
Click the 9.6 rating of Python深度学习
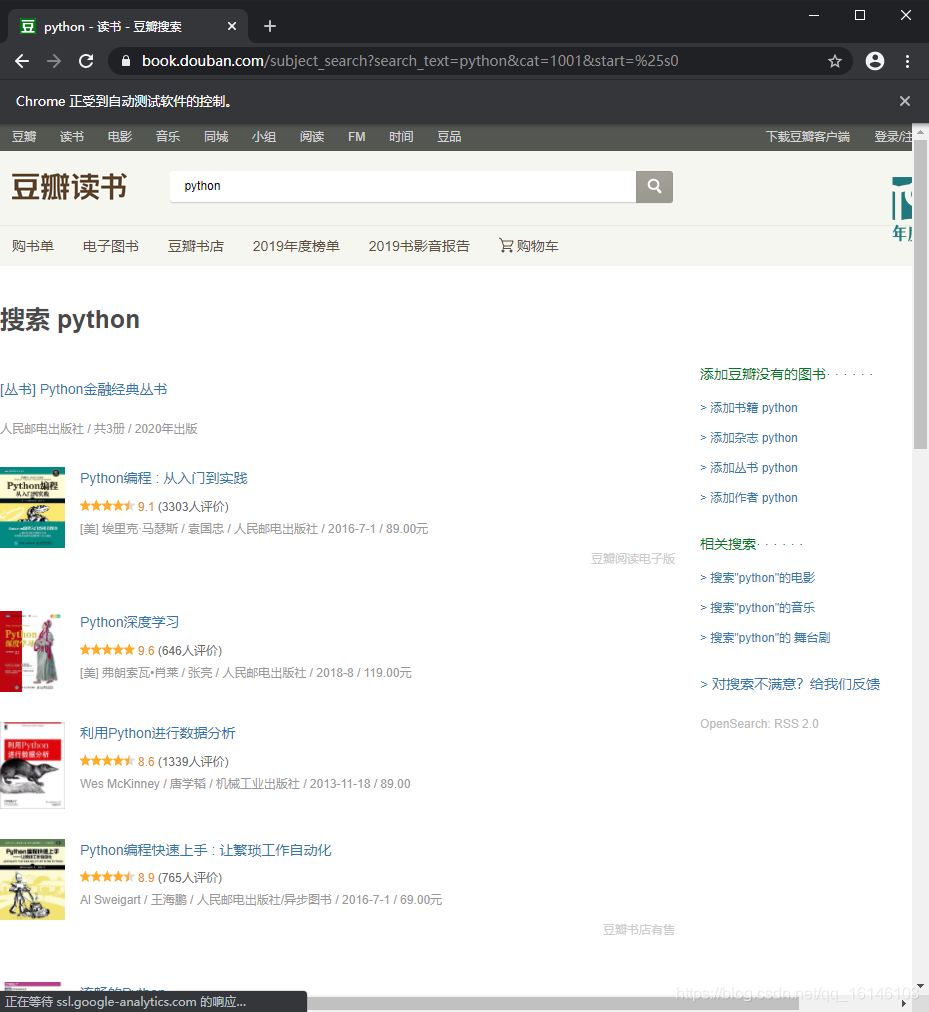pyautogui.click(x=146, y=651)
